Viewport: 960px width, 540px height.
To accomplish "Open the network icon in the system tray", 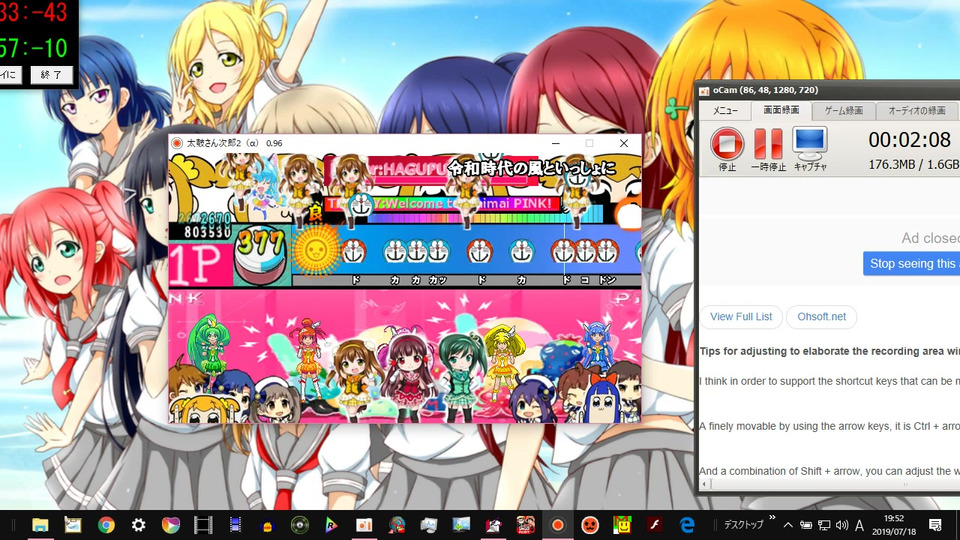I will tap(824, 525).
